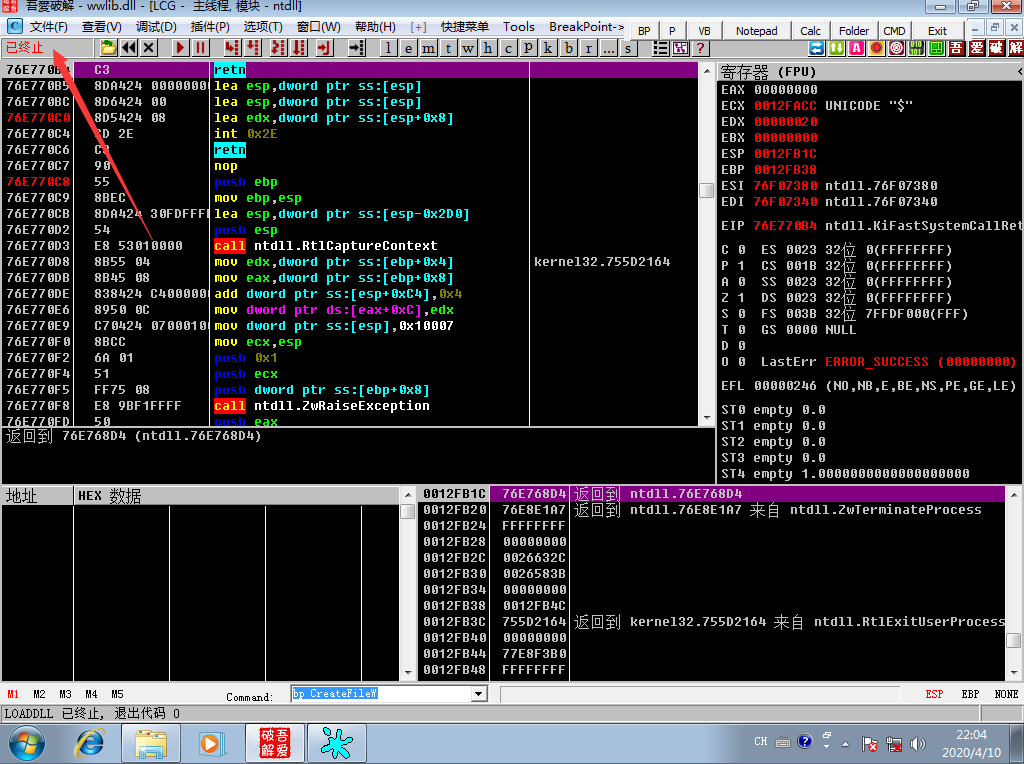
Task: Click the Execute till return icon
Action: tap(324, 48)
